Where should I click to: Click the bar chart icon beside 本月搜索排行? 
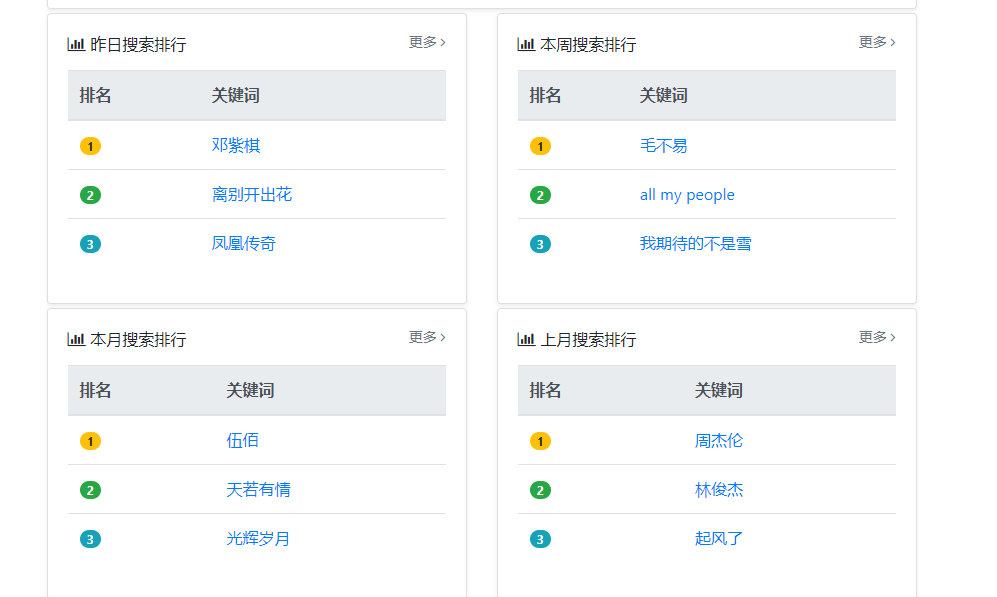[76, 339]
